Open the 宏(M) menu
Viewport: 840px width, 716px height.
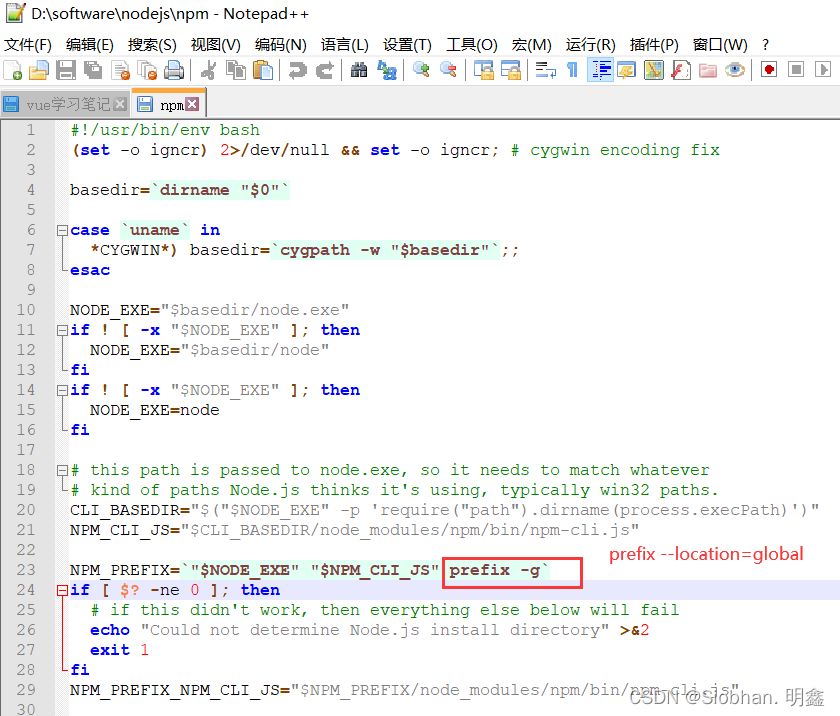(x=531, y=45)
